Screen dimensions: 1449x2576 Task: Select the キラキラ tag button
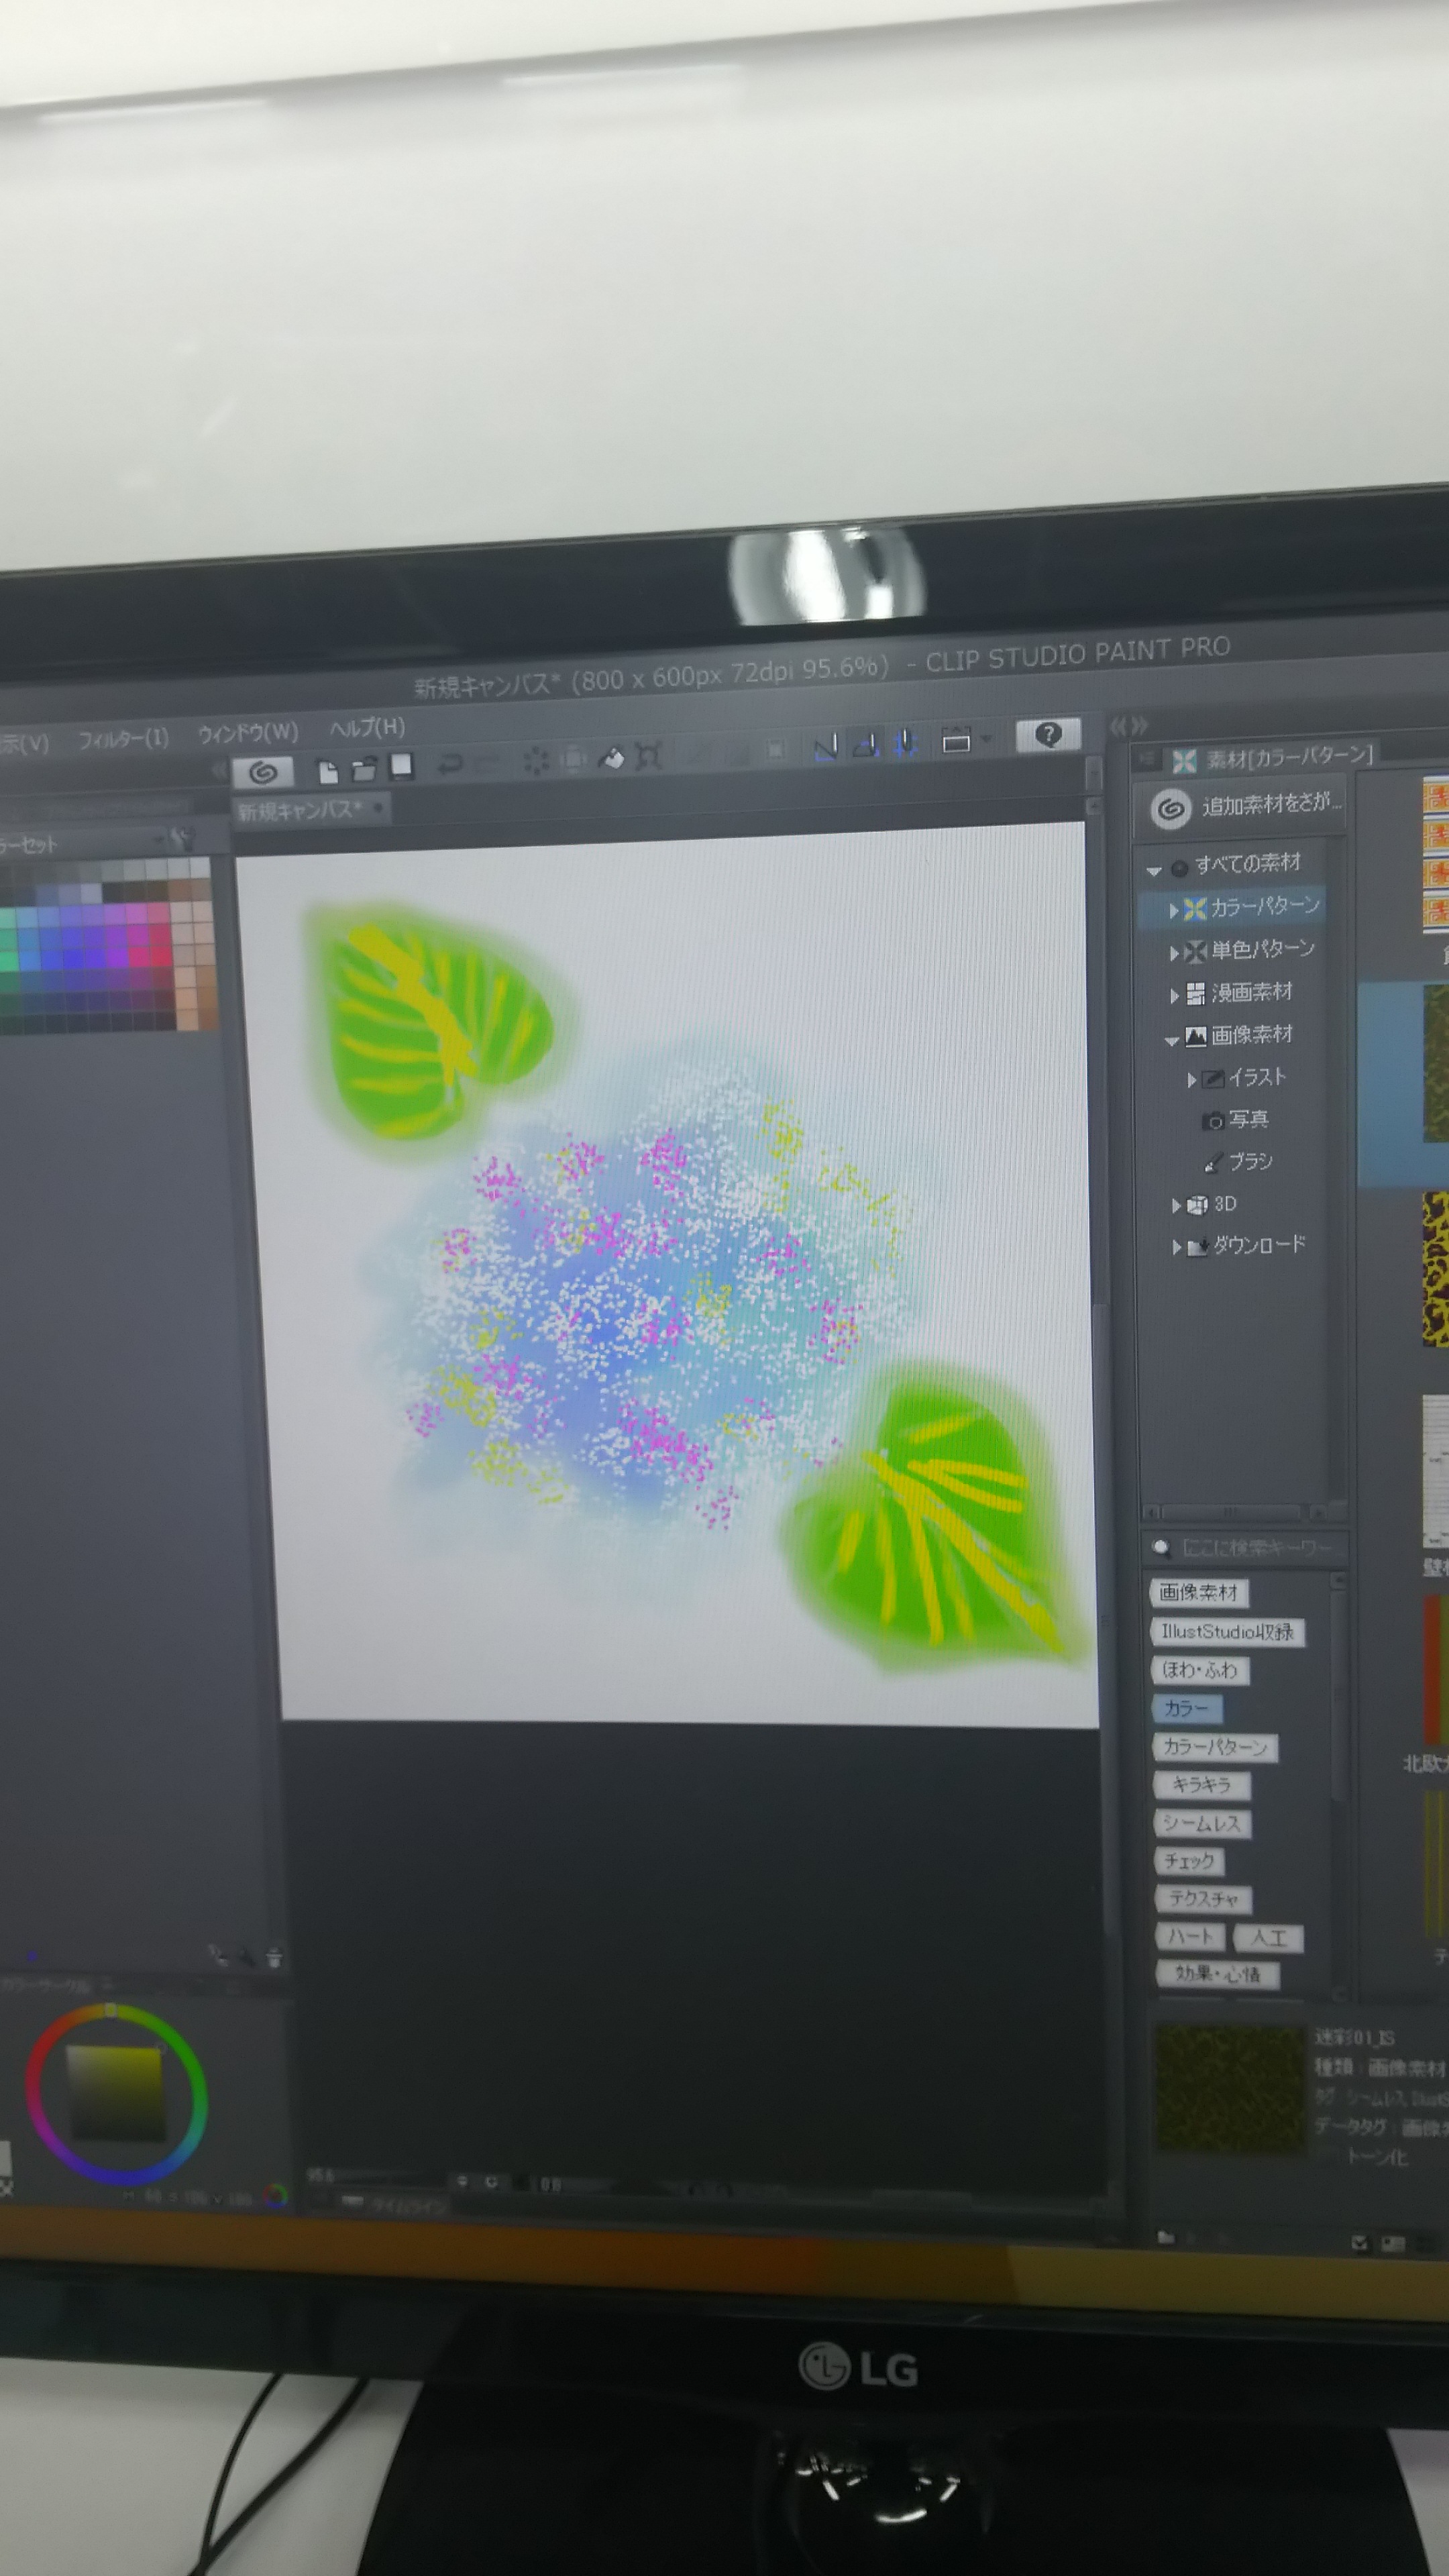coord(1201,1785)
